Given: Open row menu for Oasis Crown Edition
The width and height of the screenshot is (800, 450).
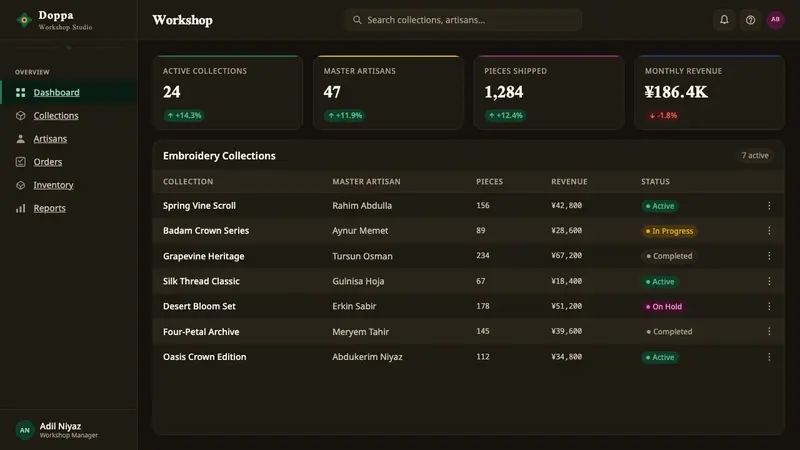Looking at the screenshot, I should pyautogui.click(x=769, y=357).
